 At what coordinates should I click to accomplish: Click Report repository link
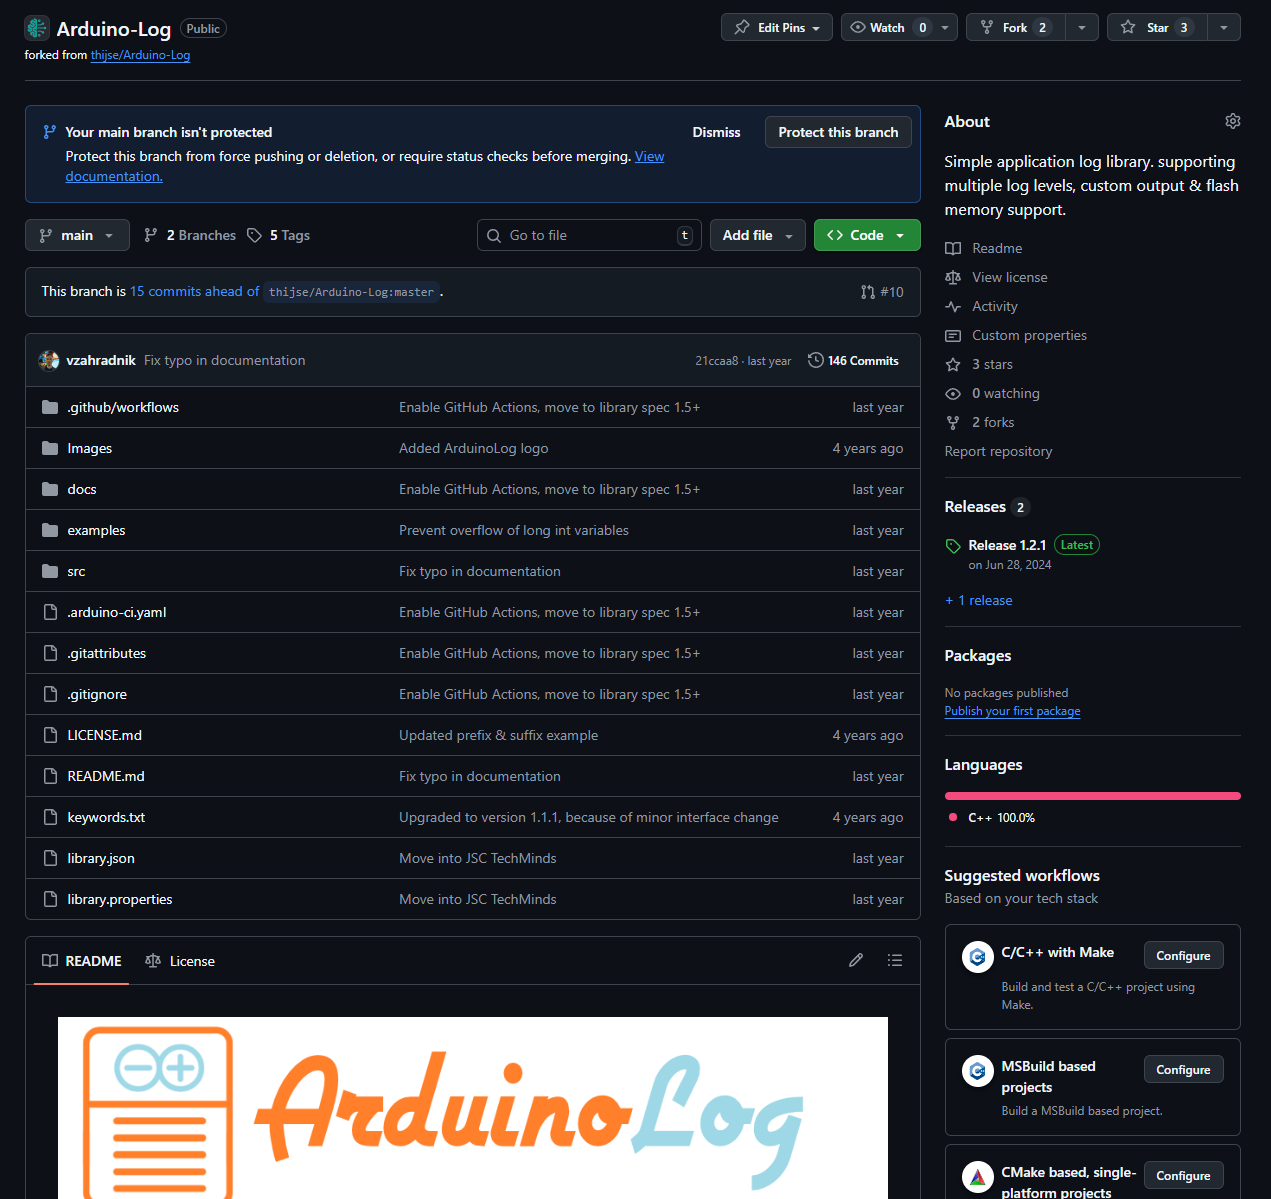click(x=998, y=451)
